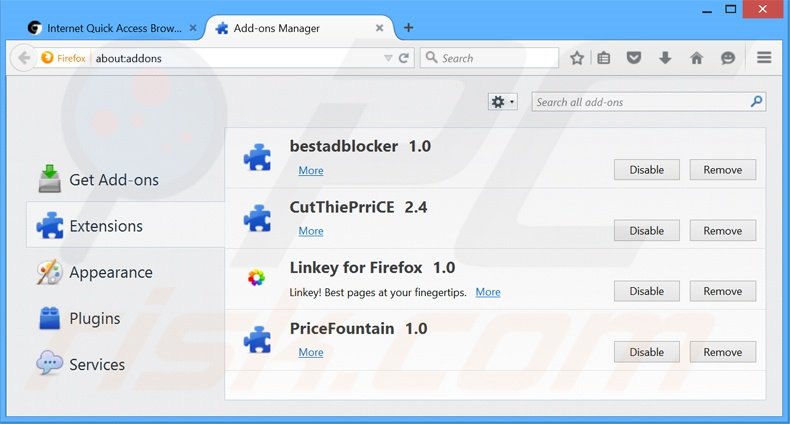Viewport: 790px width, 424px height.
Task: Select the Extensions category
Action: coord(125,225)
